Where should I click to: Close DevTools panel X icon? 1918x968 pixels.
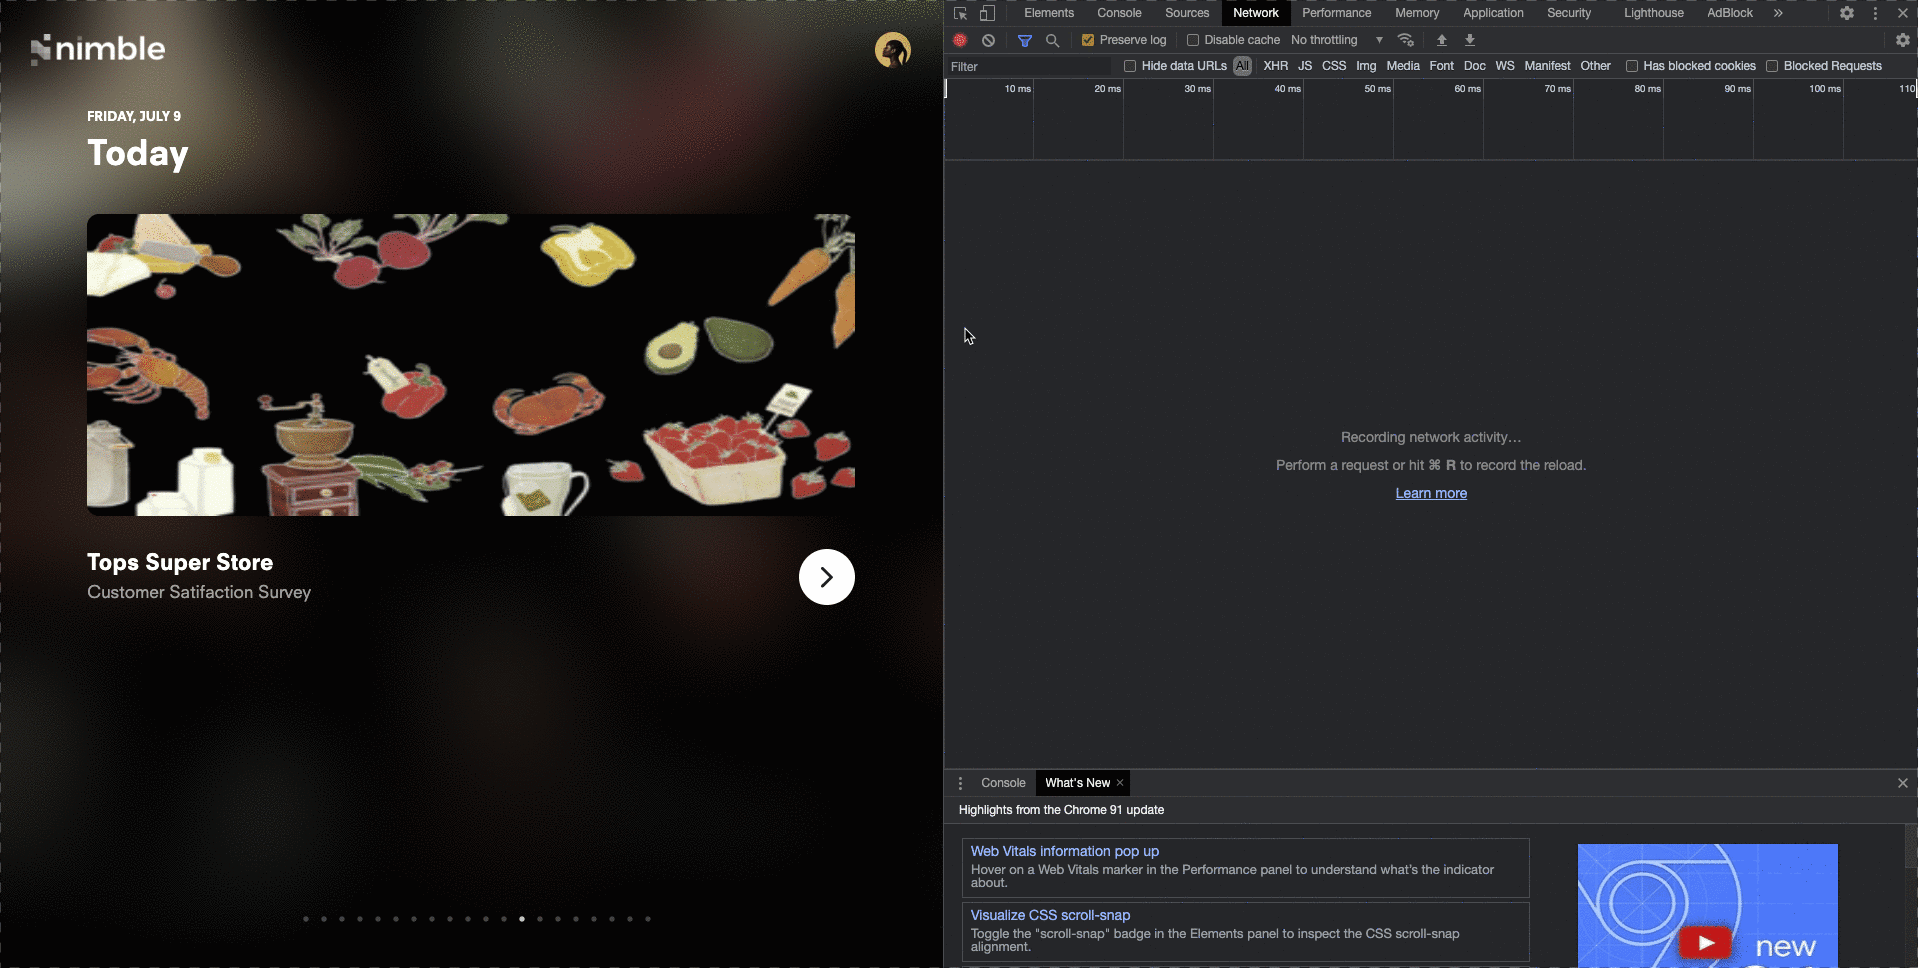(1903, 13)
